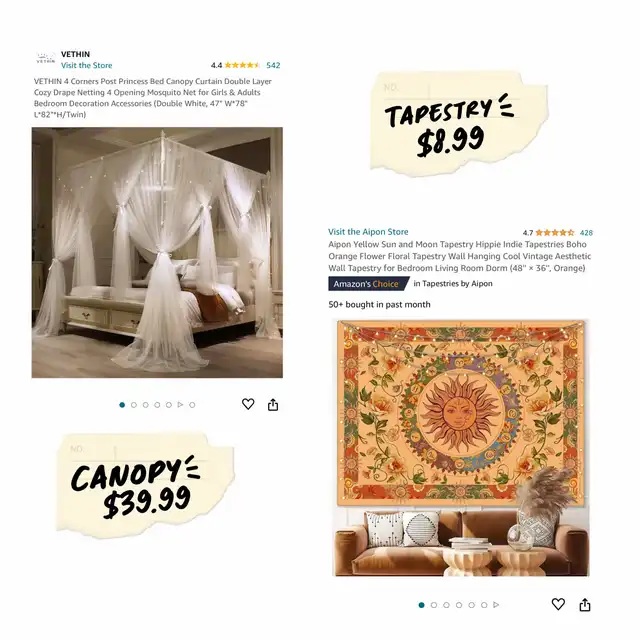640x640 pixels.
Task: Play the tapestry product video indicator
Action: (x=496, y=604)
